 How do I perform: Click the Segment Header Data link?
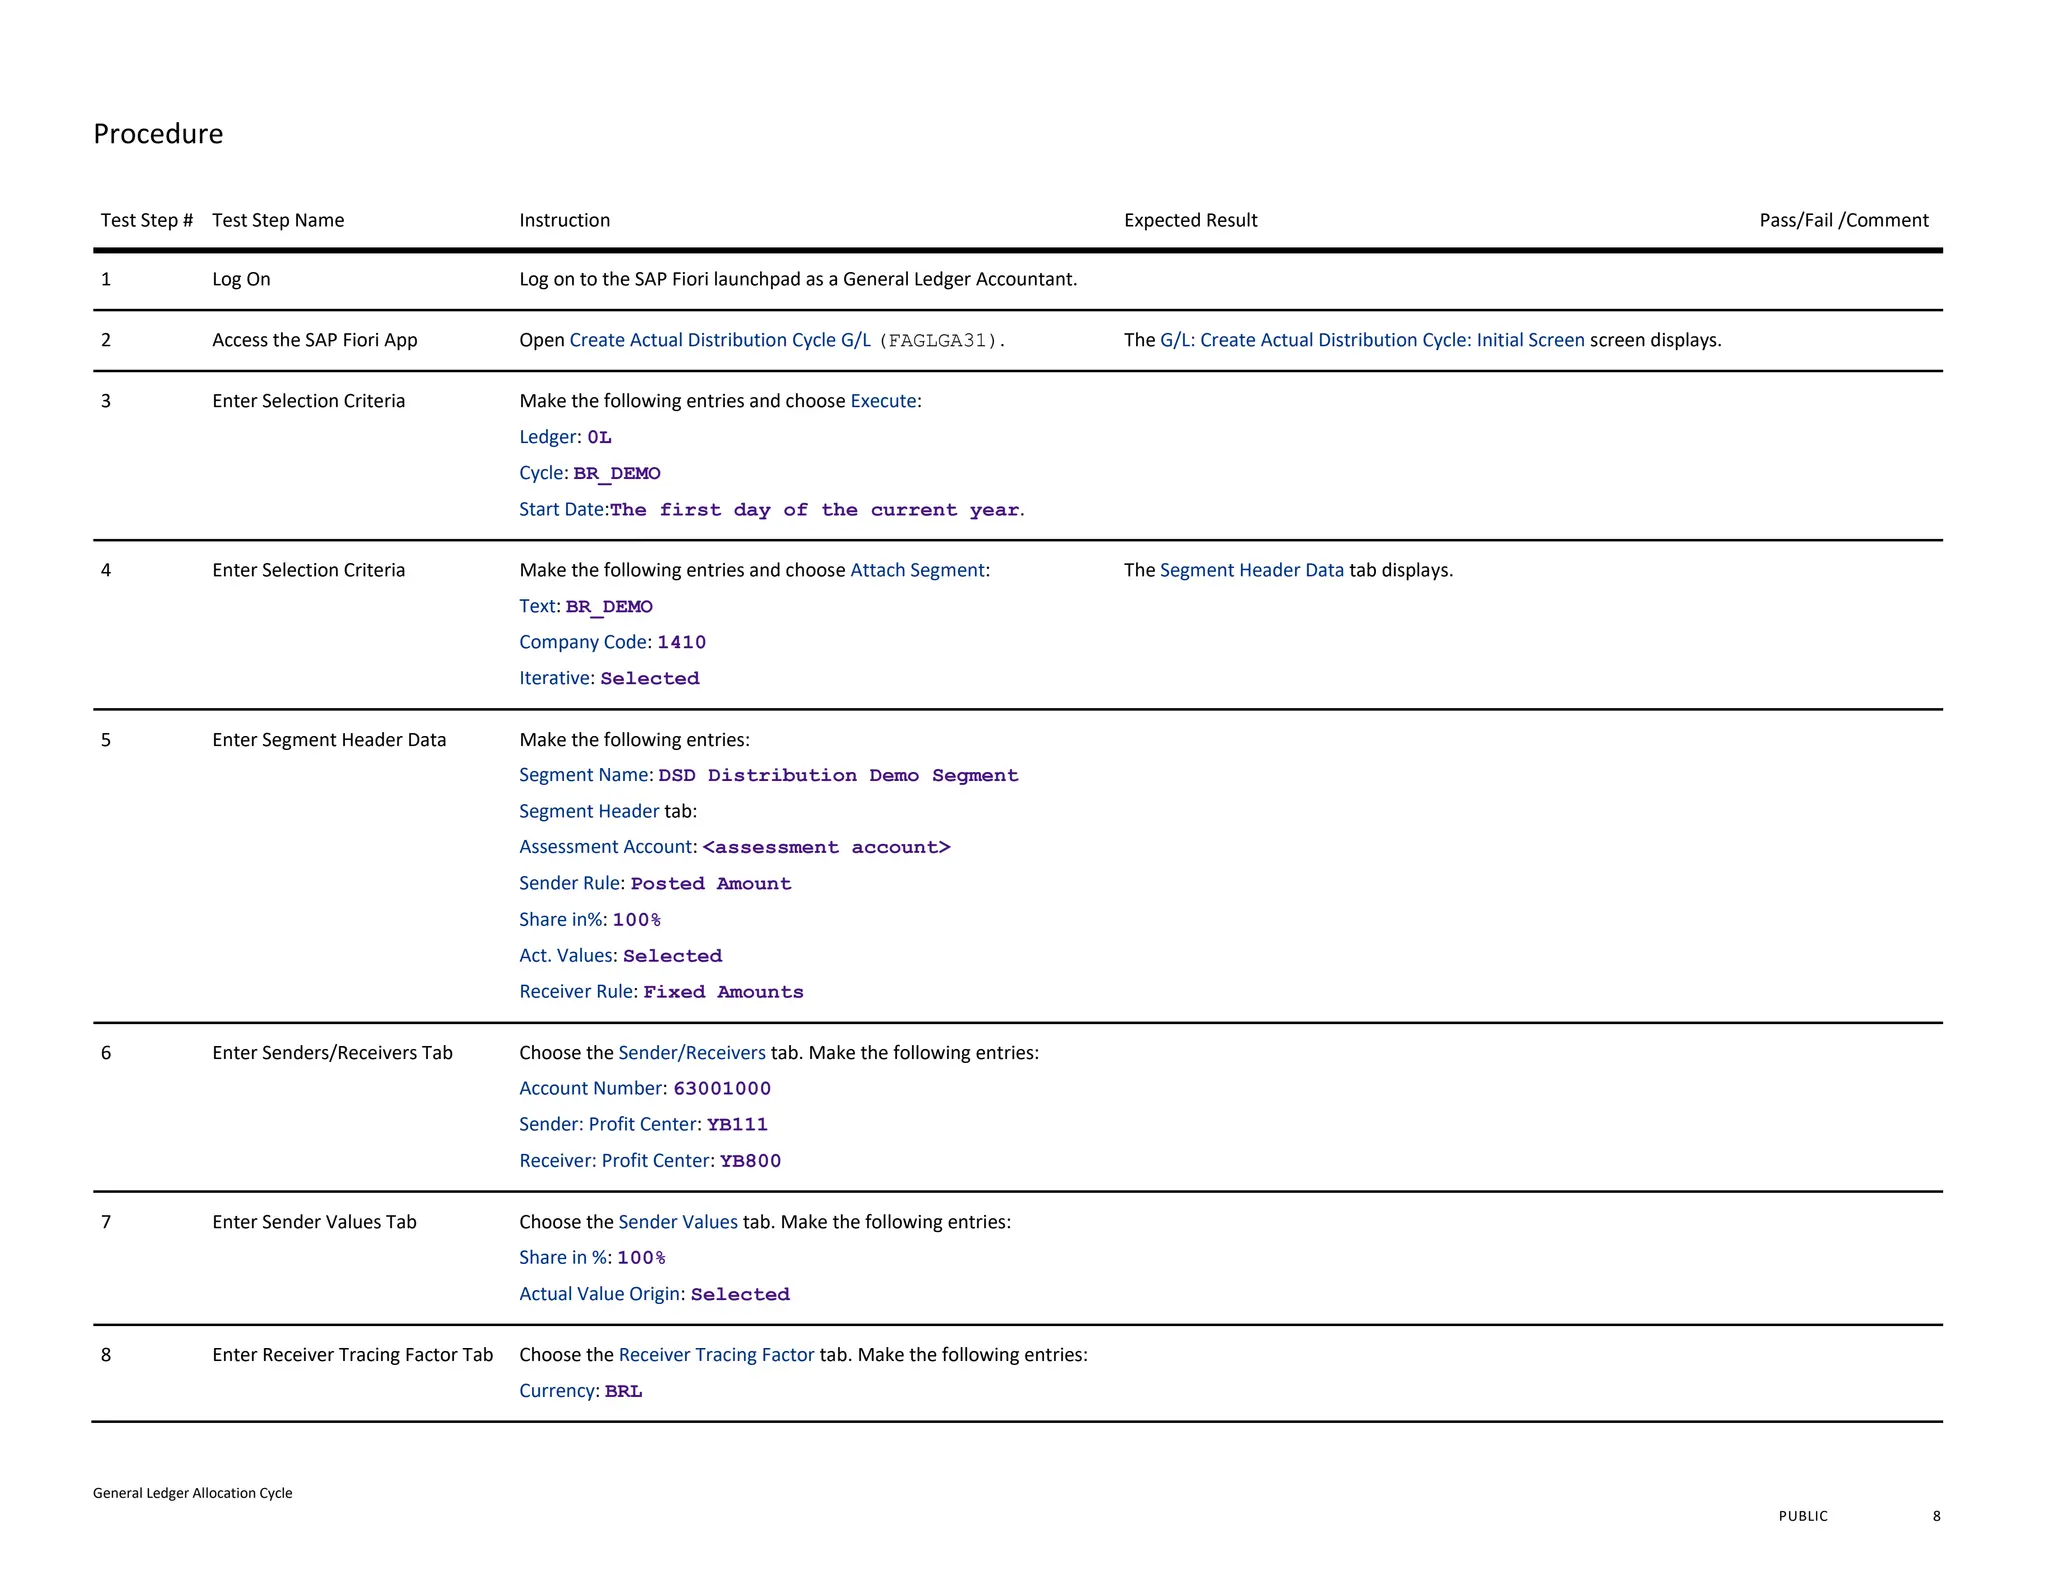(1251, 570)
